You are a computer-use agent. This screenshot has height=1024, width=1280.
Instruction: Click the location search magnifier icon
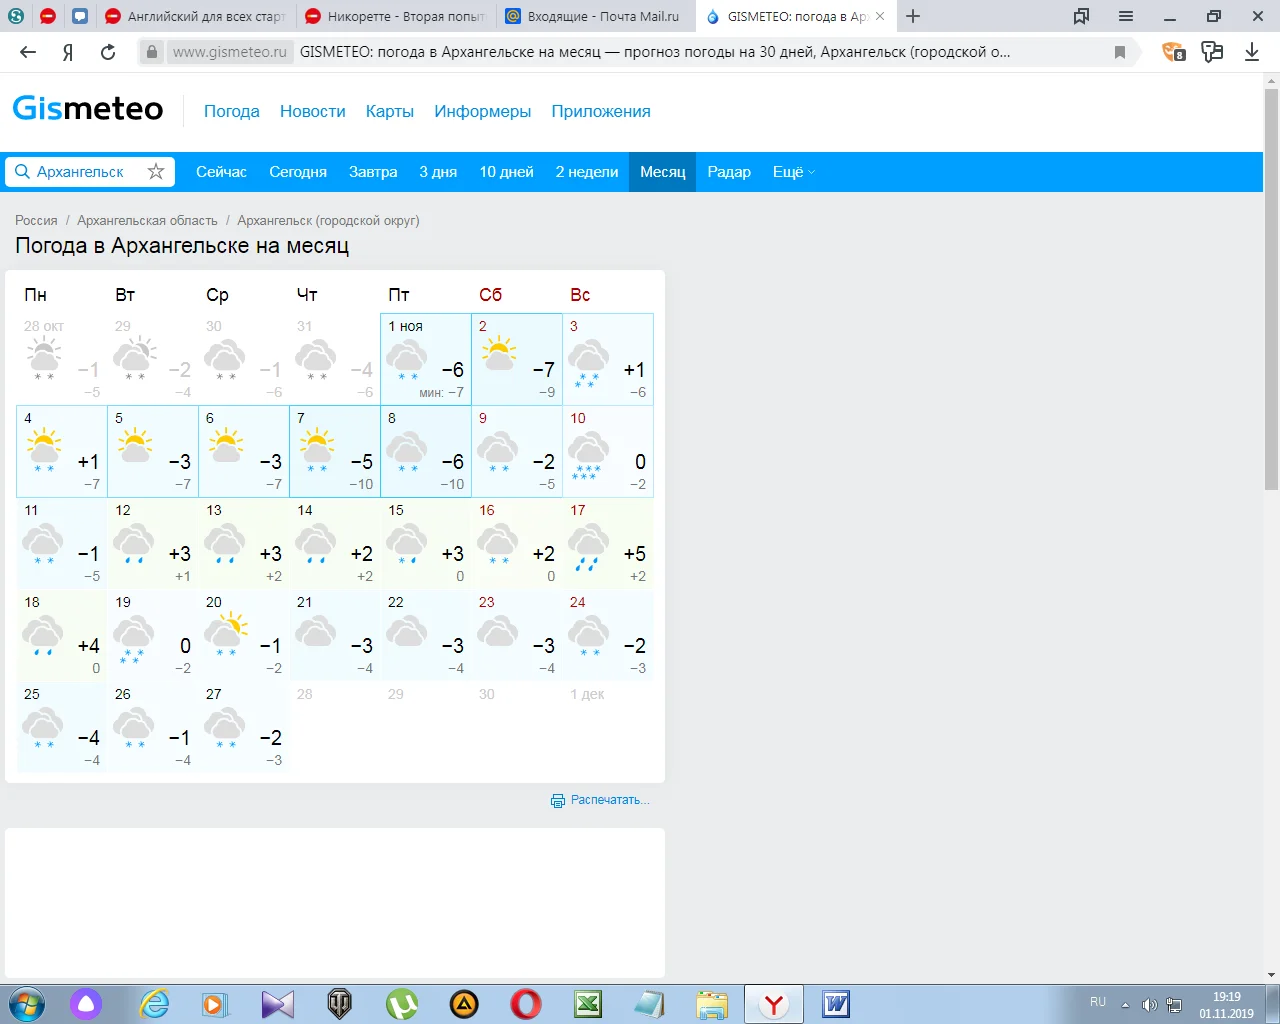pos(22,171)
